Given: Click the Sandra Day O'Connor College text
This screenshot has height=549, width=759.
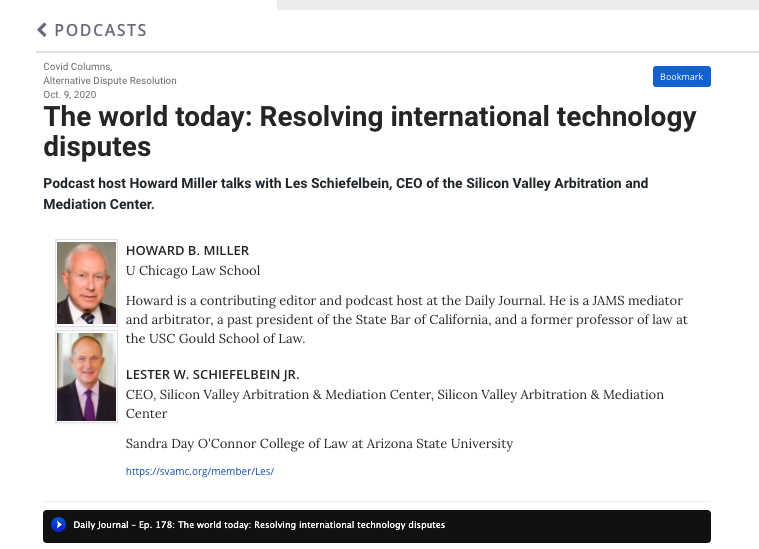Looking at the screenshot, I should point(318,443).
